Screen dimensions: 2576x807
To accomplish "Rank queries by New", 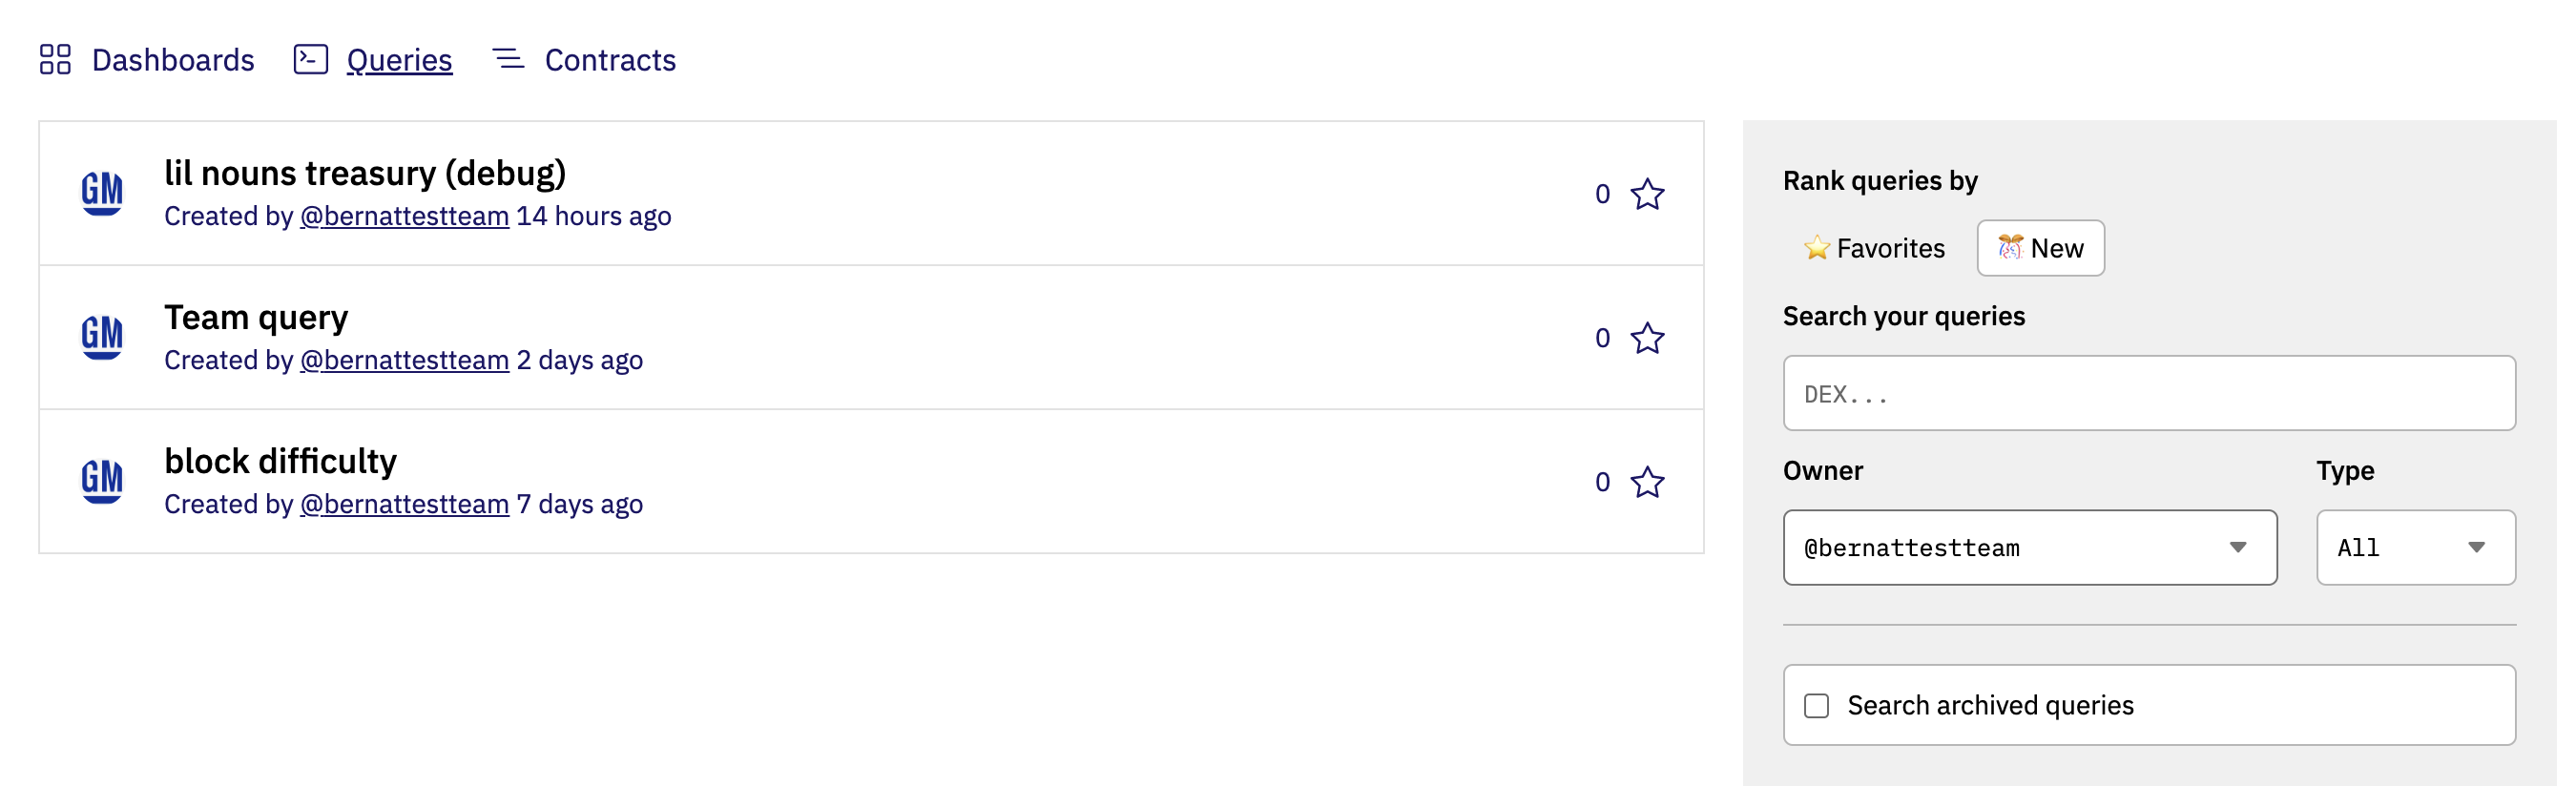I will 2040,248.
